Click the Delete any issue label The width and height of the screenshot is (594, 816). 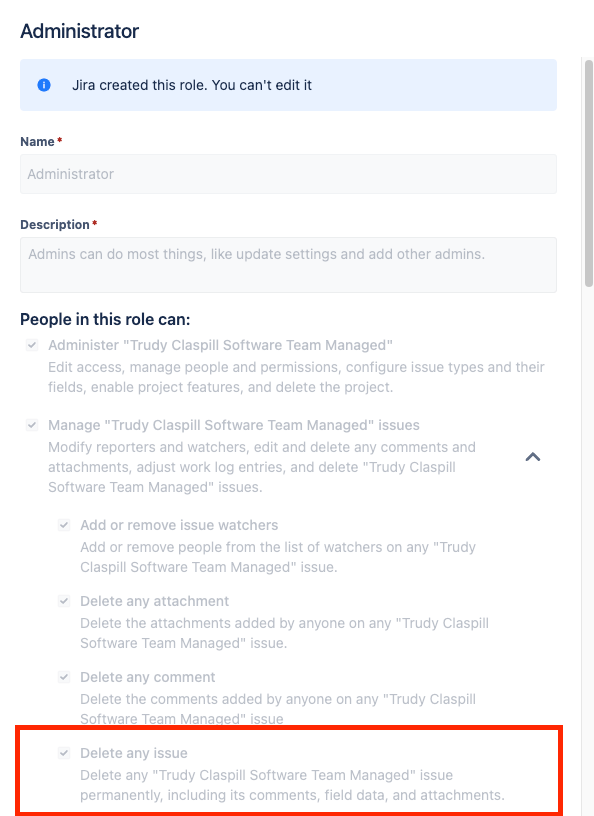(134, 753)
